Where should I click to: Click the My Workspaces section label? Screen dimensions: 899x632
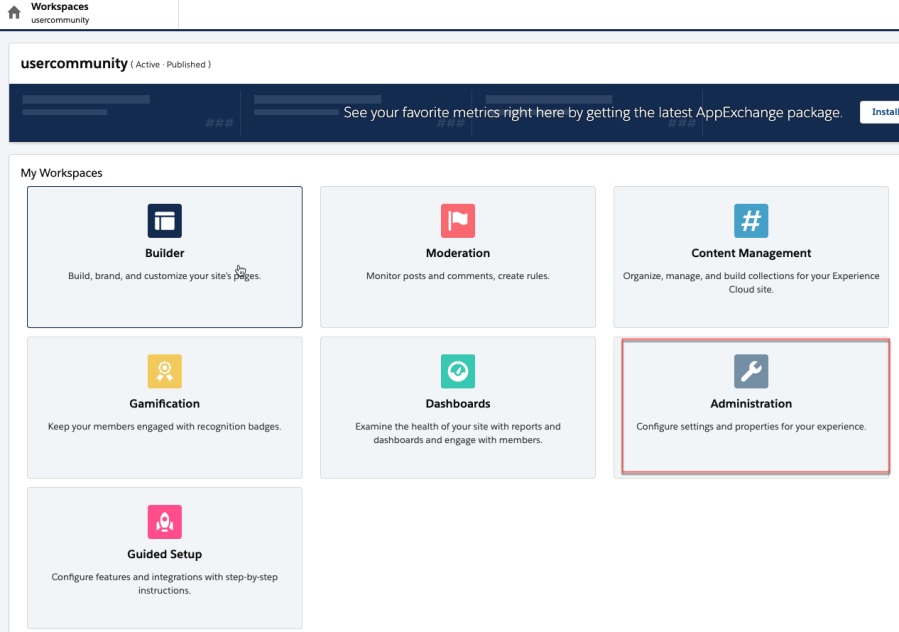(x=61, y=173)
